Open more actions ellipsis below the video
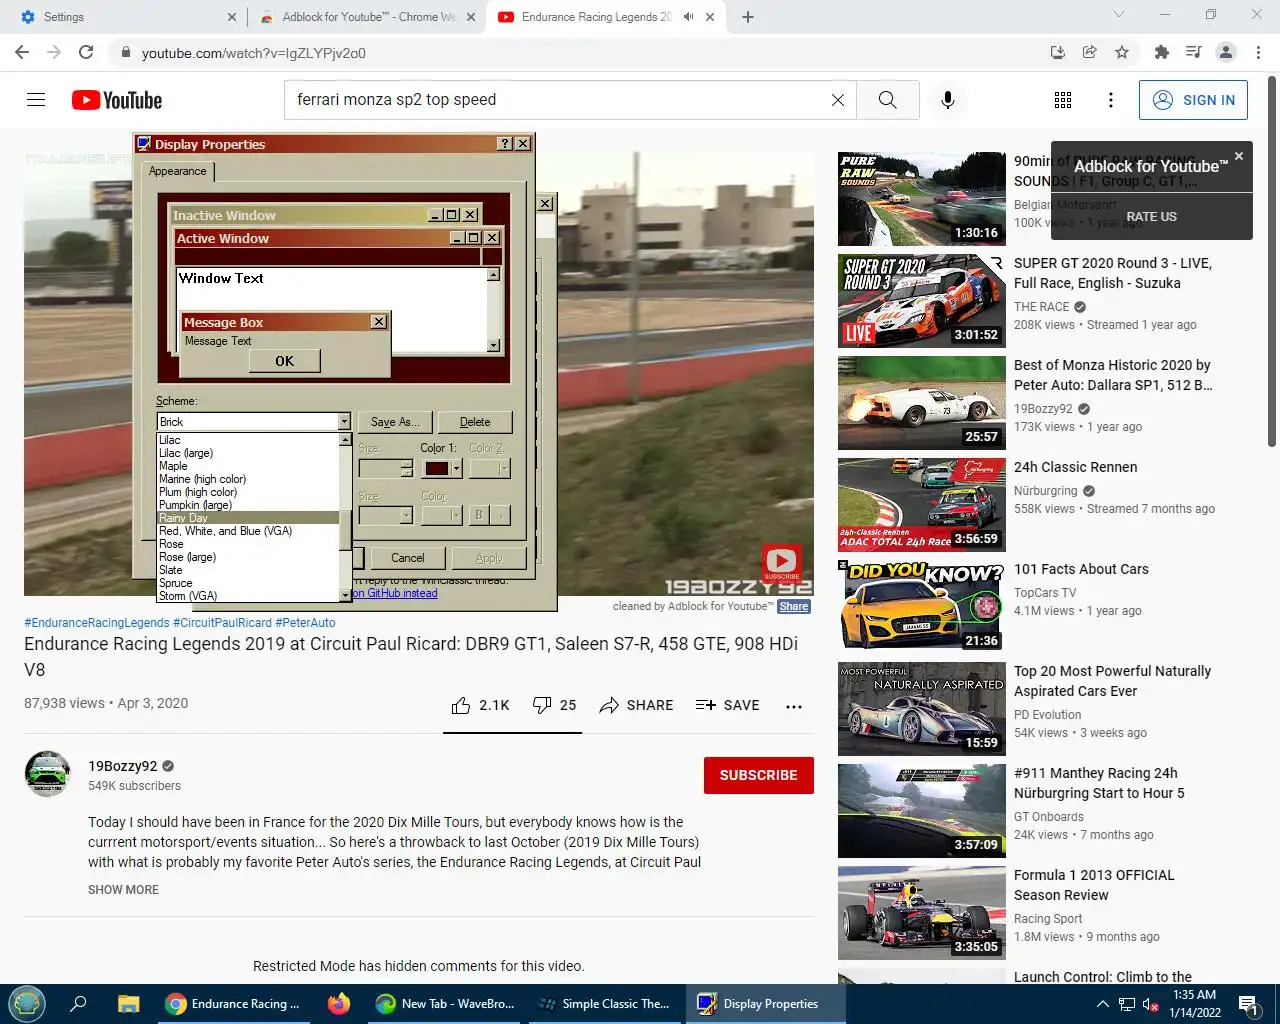This screenshot has width=1280, height=1024. pyautogui.click(x=794, y=706)
